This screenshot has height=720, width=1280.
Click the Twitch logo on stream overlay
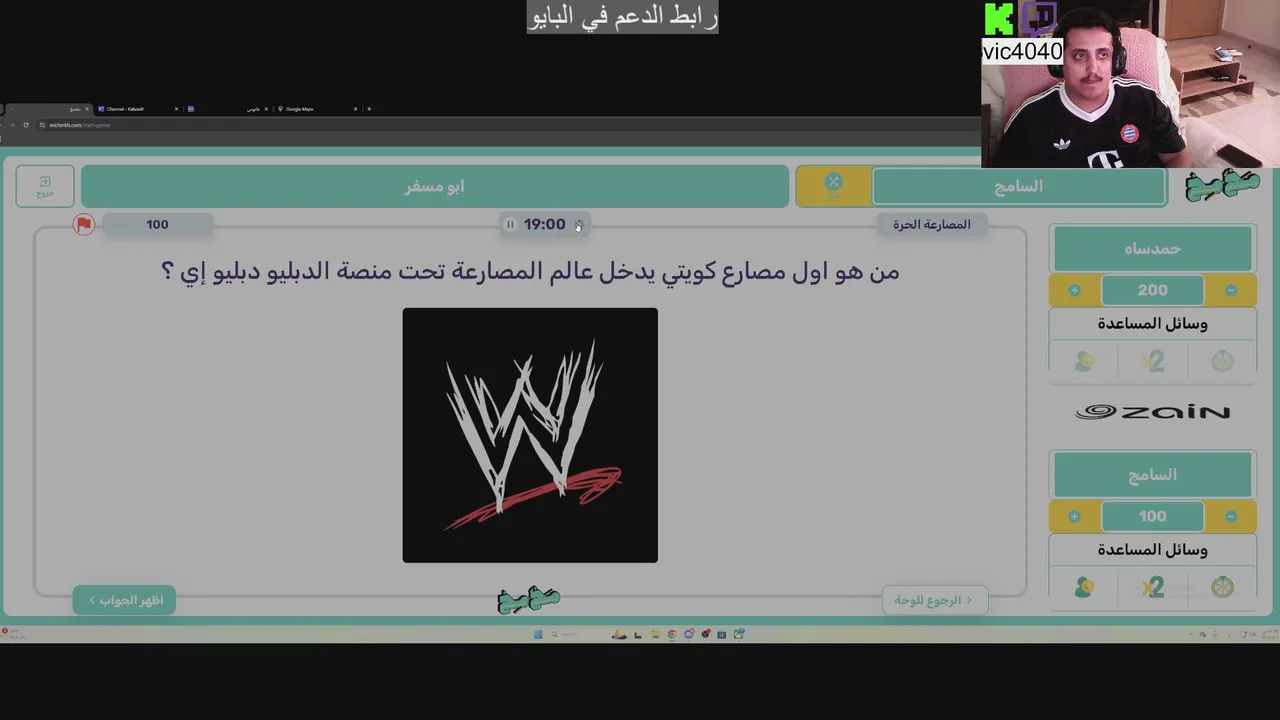(x=1040, y=18)
